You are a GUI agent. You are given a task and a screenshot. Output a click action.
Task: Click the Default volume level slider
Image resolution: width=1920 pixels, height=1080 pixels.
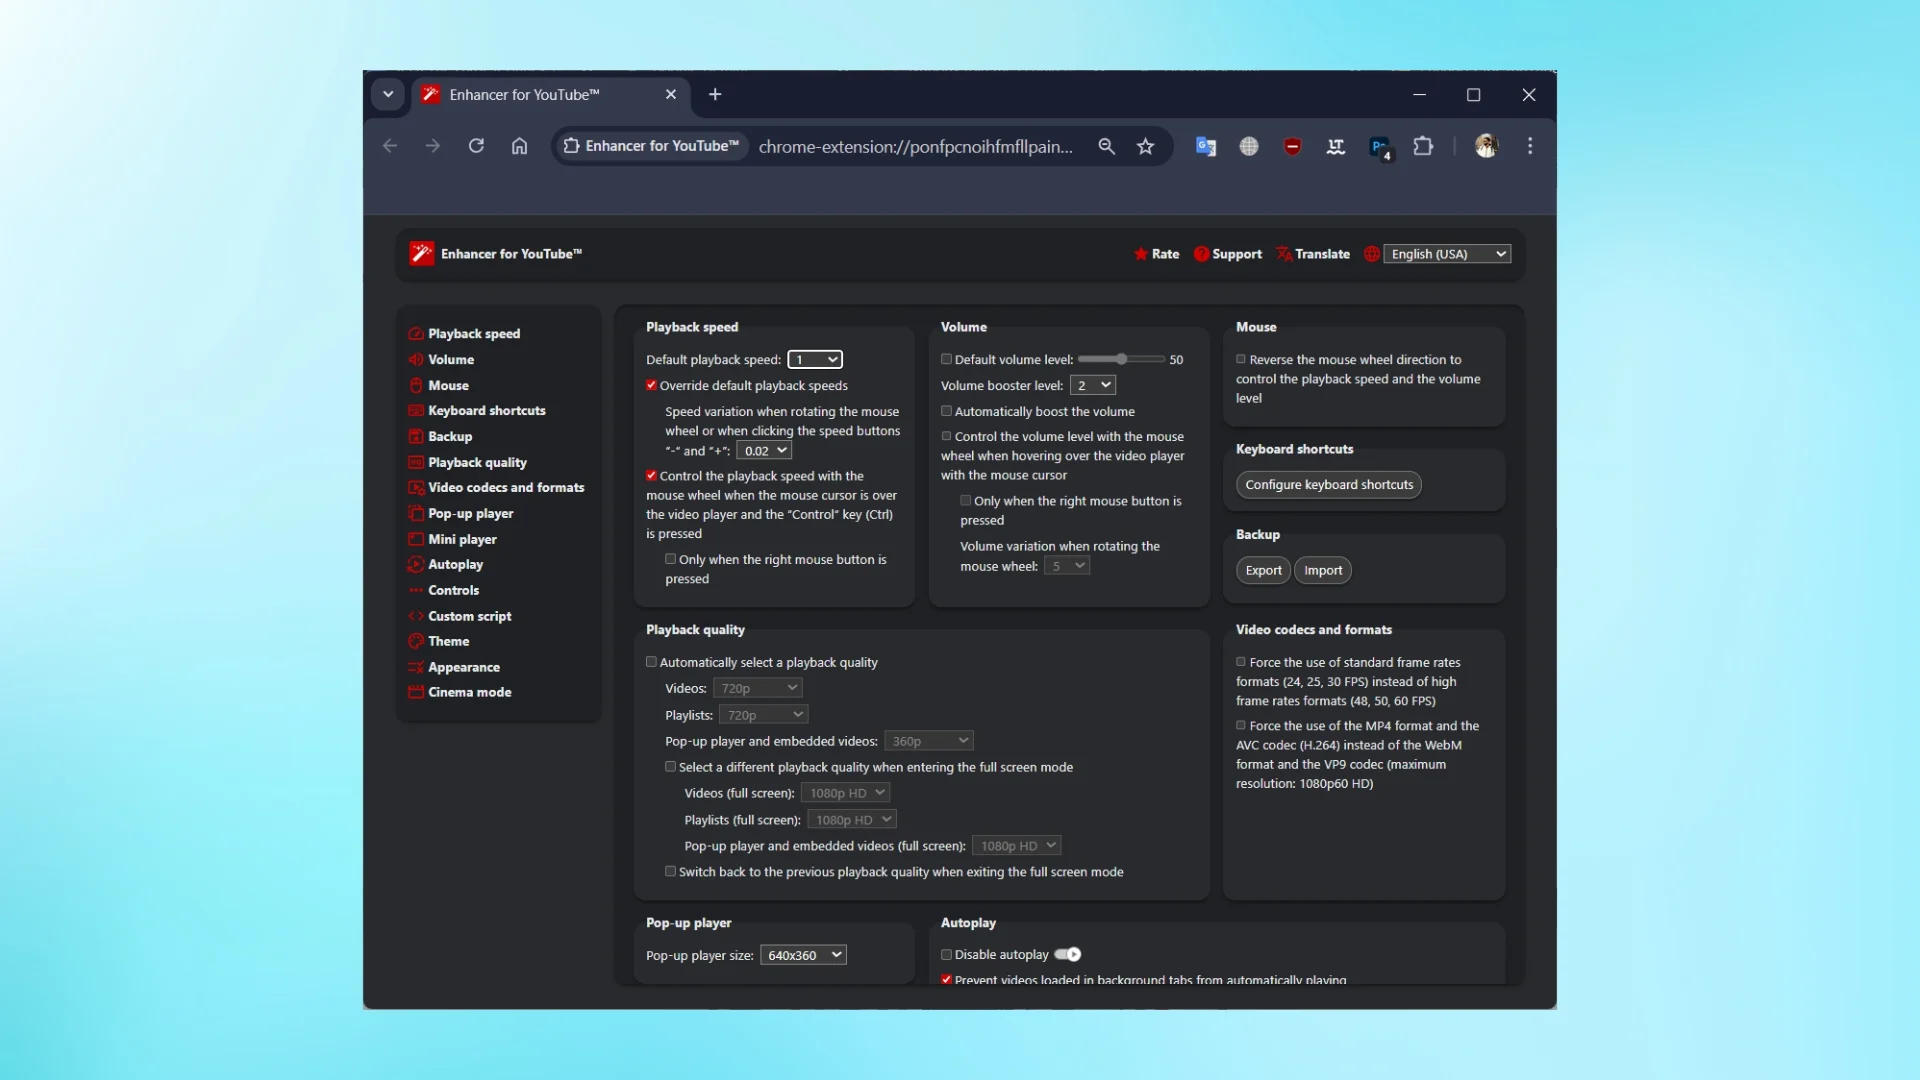click(x=1121, y=359)
